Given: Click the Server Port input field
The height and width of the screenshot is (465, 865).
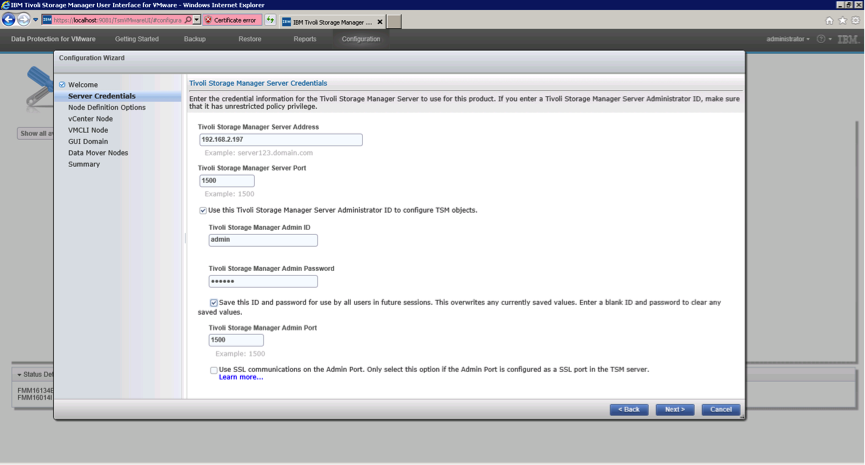Looking at the screenshot, I should [227, 181].
